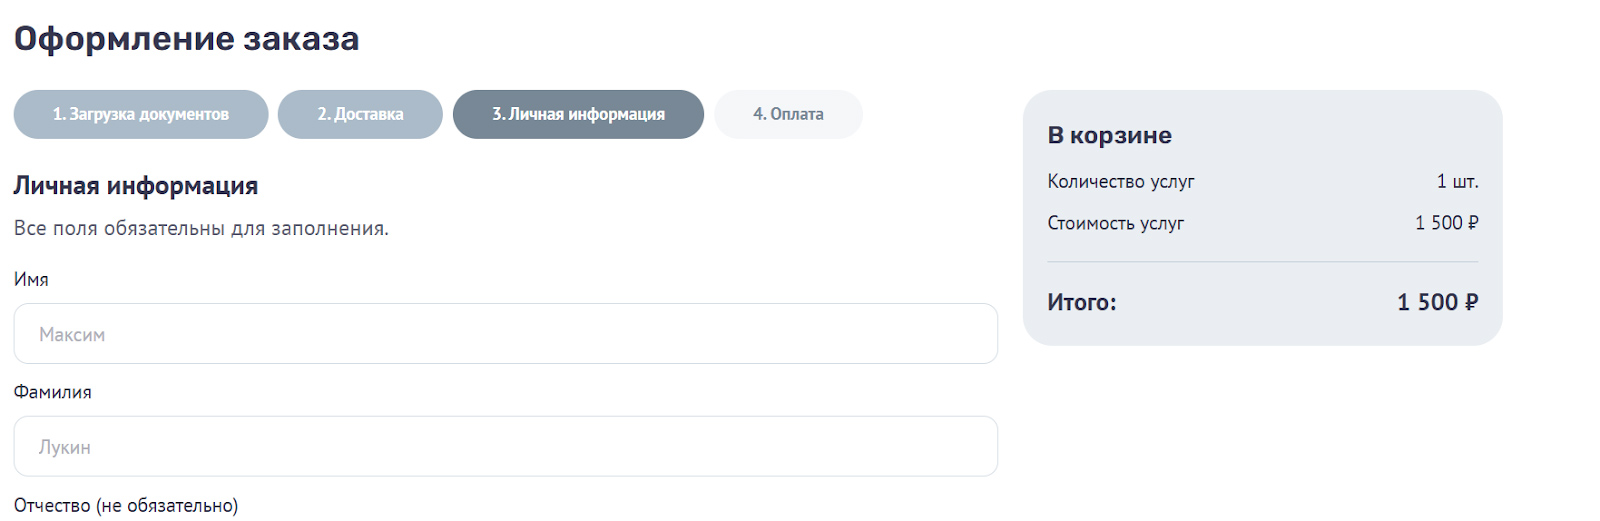Click the Личная информация section heading

click(x=136, y=186)
